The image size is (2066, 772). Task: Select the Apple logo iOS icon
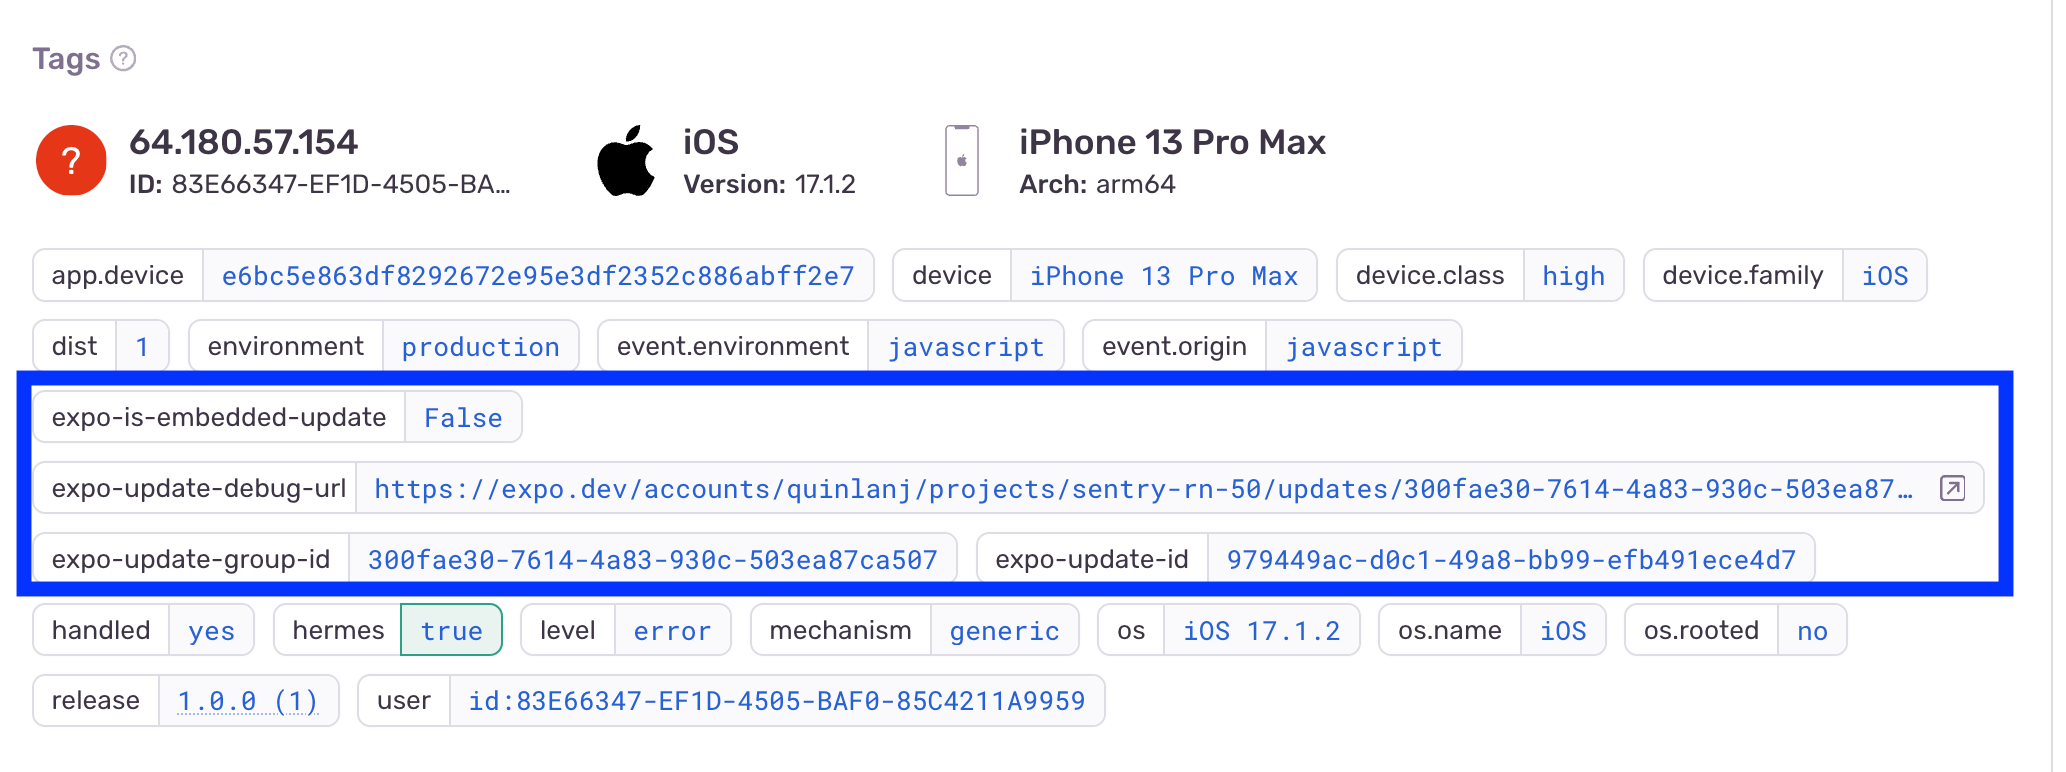click(x=628, y=158)
